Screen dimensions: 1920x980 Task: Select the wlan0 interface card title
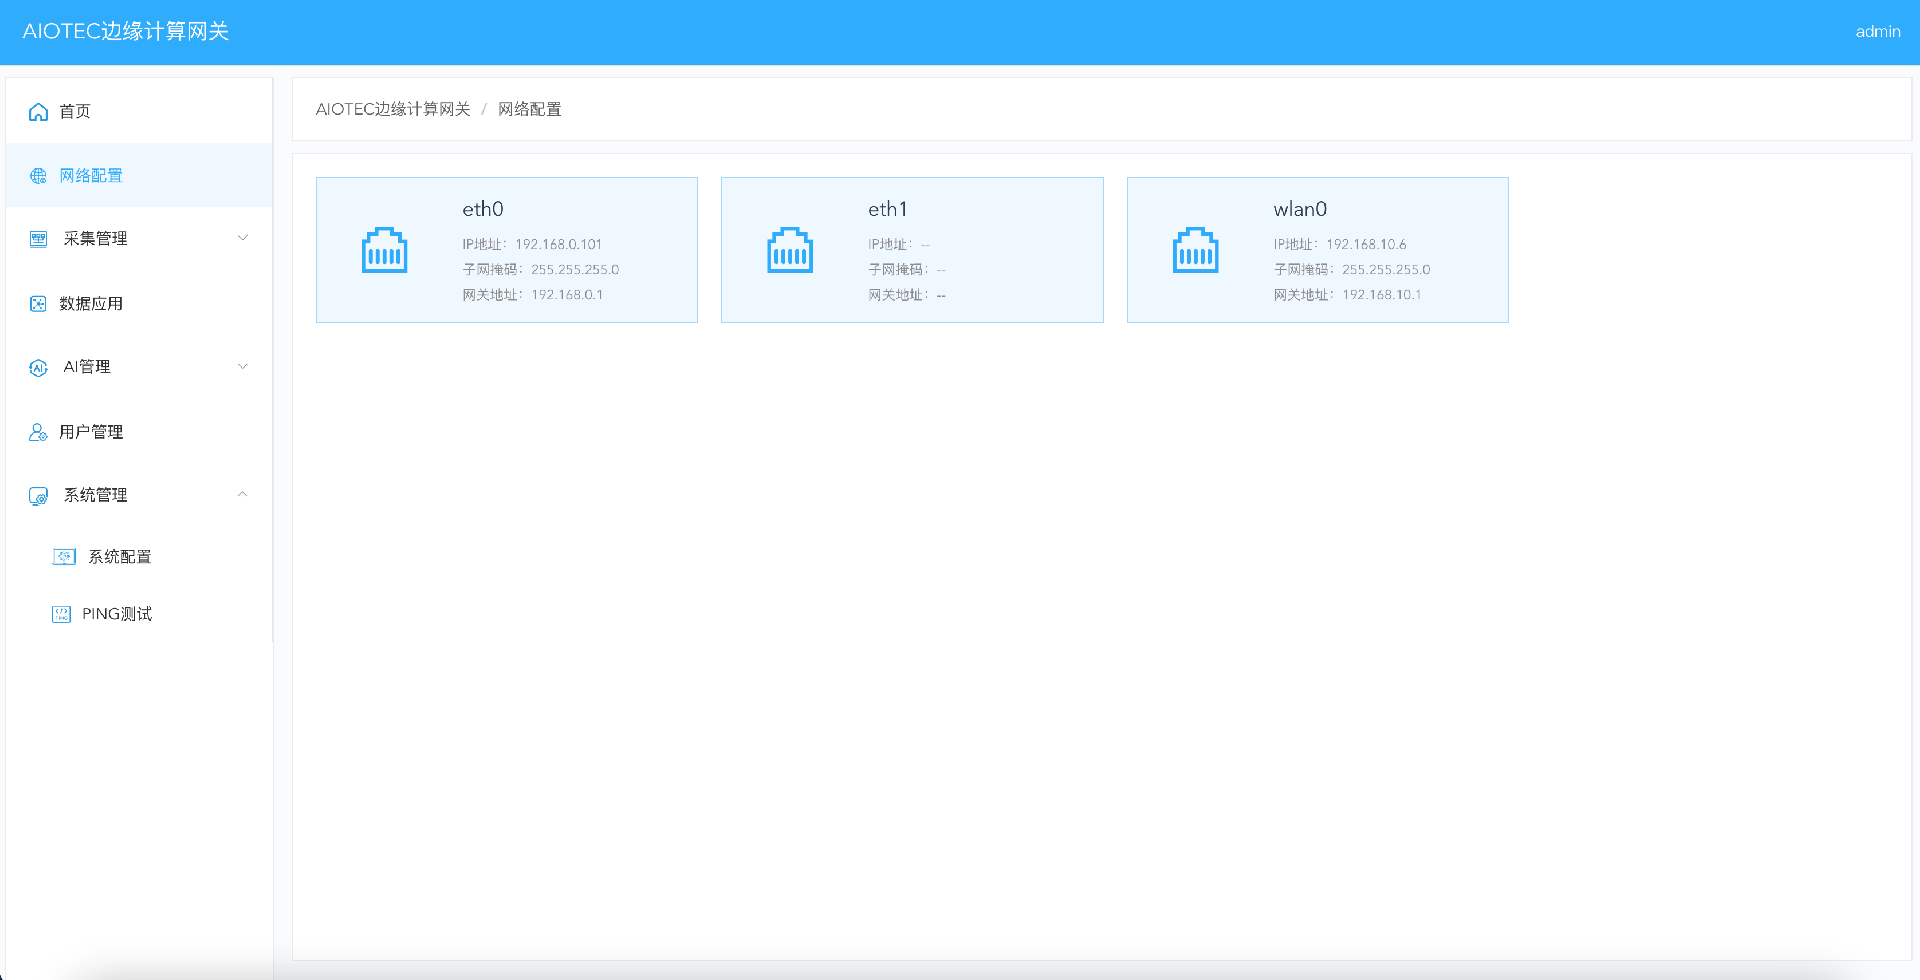click(1300, 209)
